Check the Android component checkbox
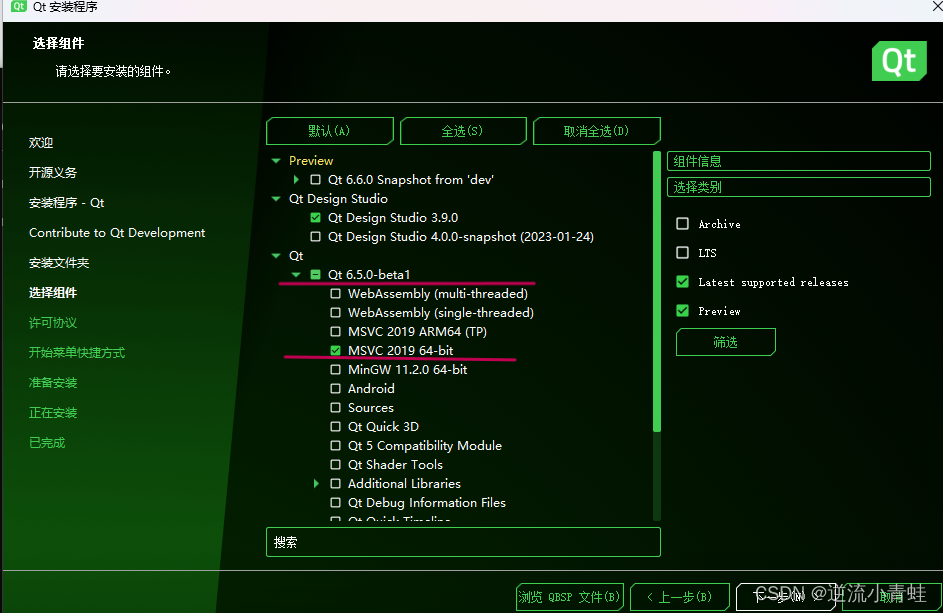The width and height of the screenshot is (943, 613). point(336,389)
